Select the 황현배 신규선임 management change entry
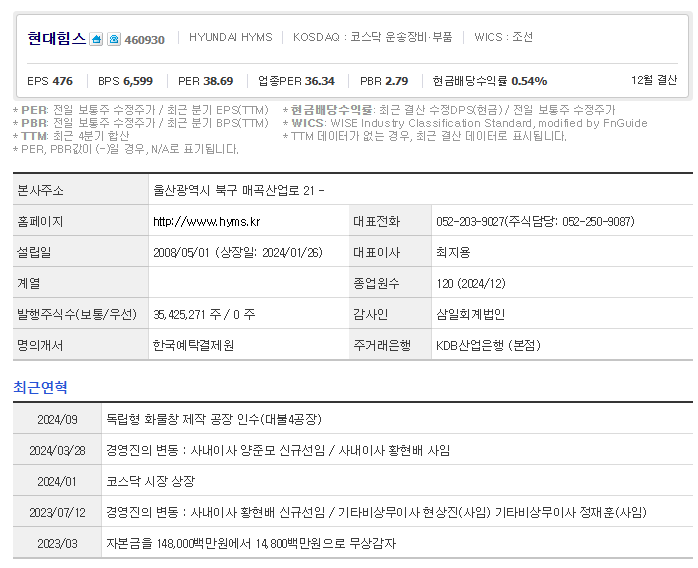 (x=376, y=512)
